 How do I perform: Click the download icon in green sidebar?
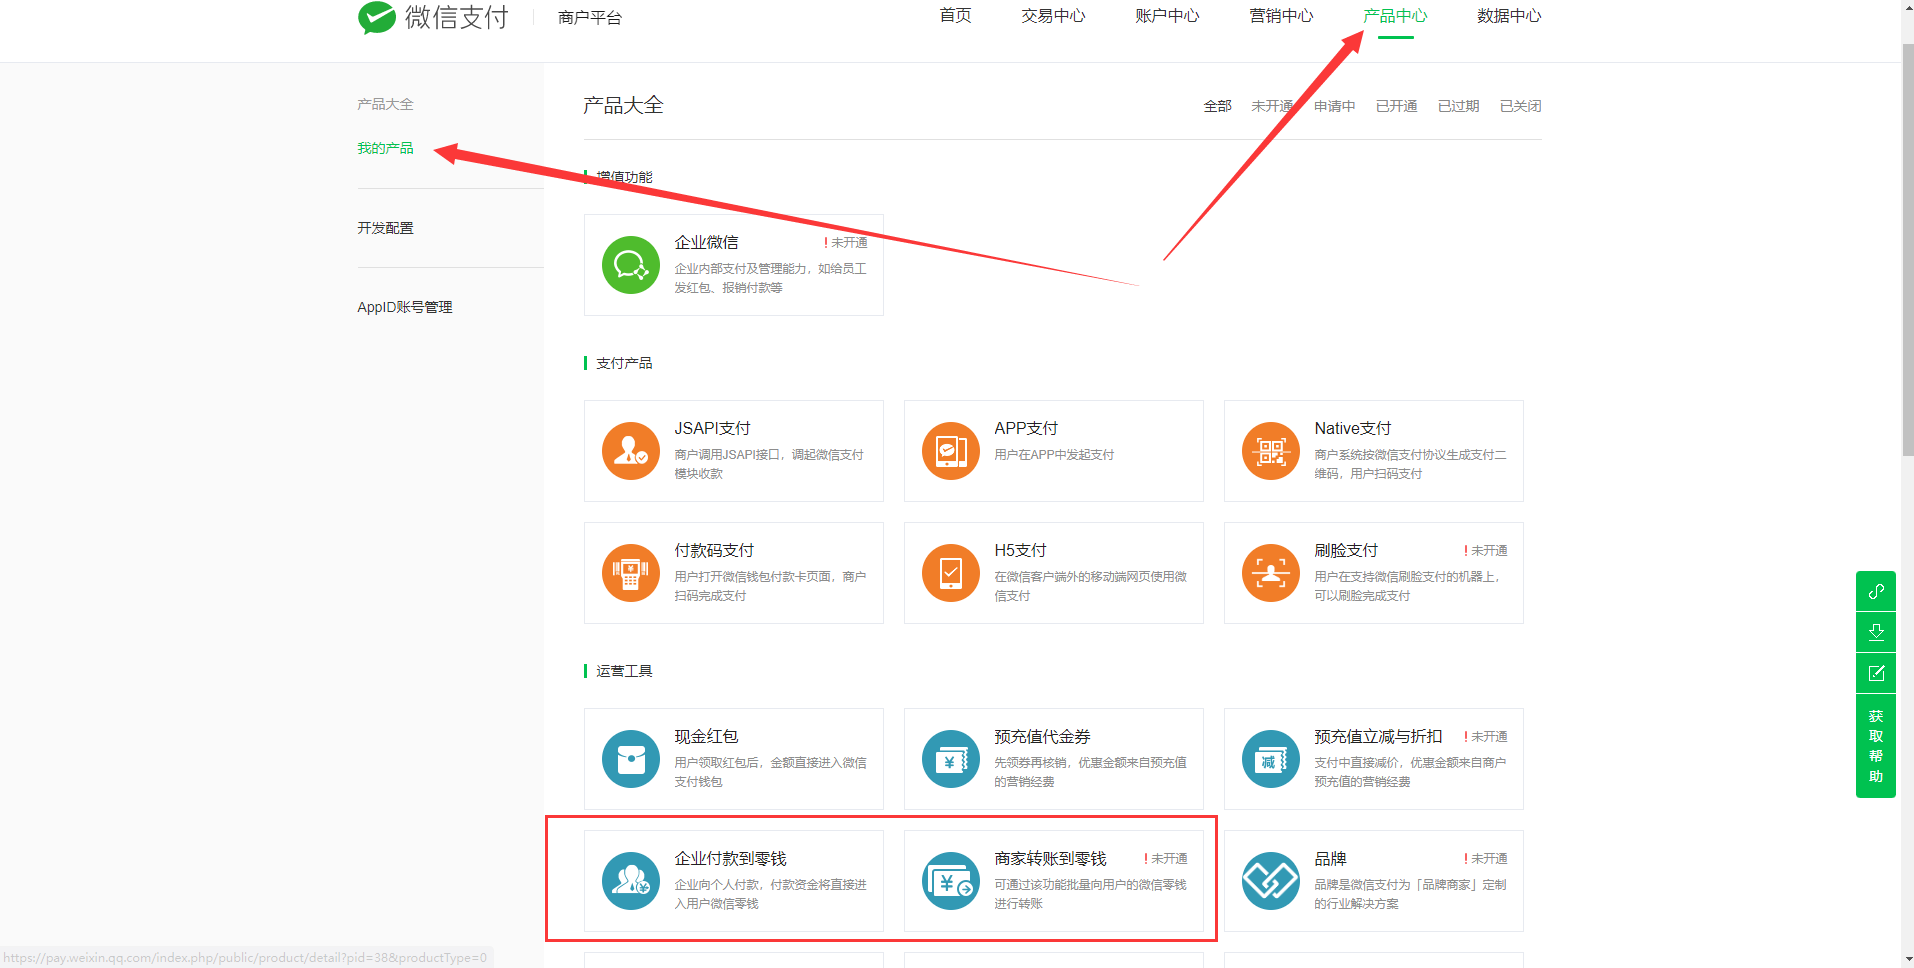coord(1876,632)
